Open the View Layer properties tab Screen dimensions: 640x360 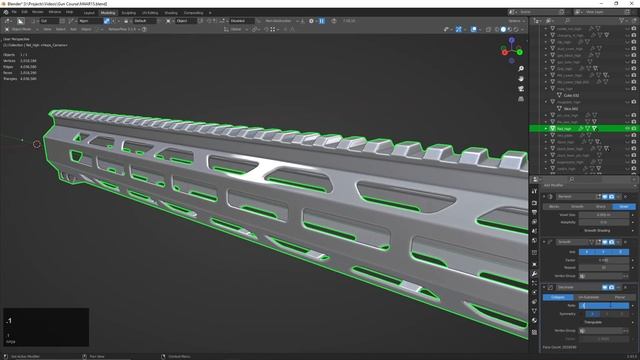pos(534,222)
